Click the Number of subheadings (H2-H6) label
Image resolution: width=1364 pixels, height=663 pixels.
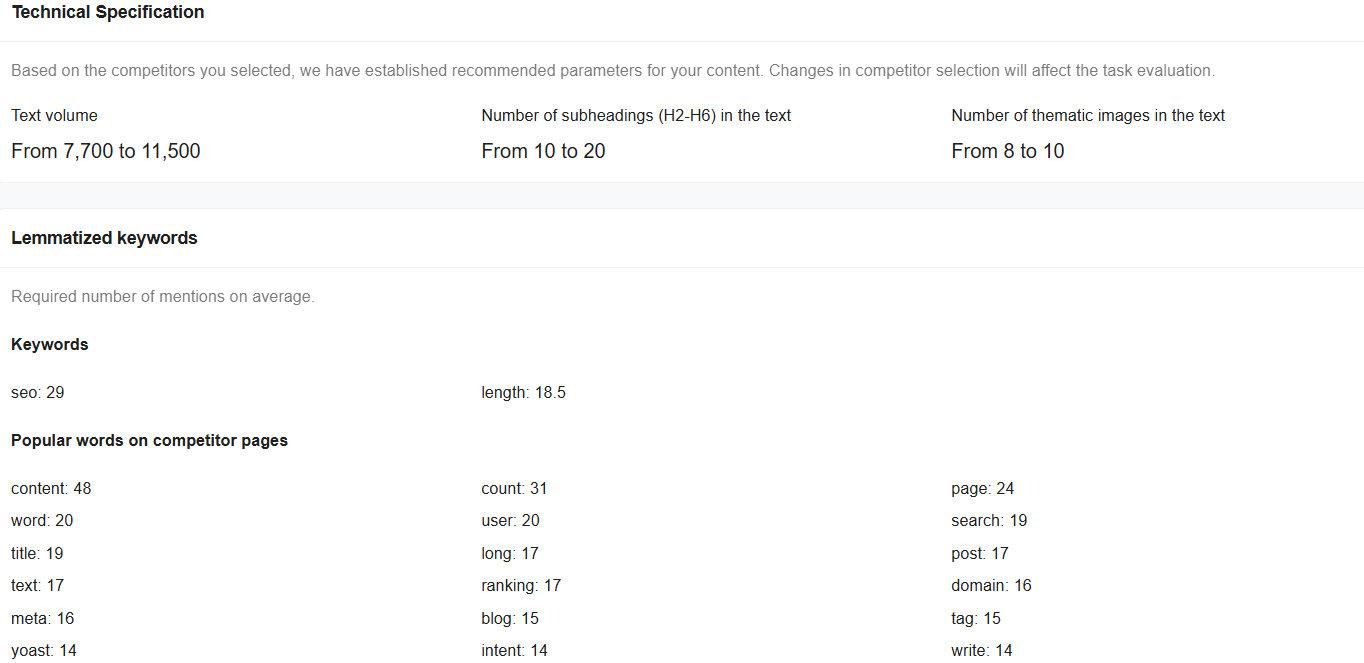(636, 116)
